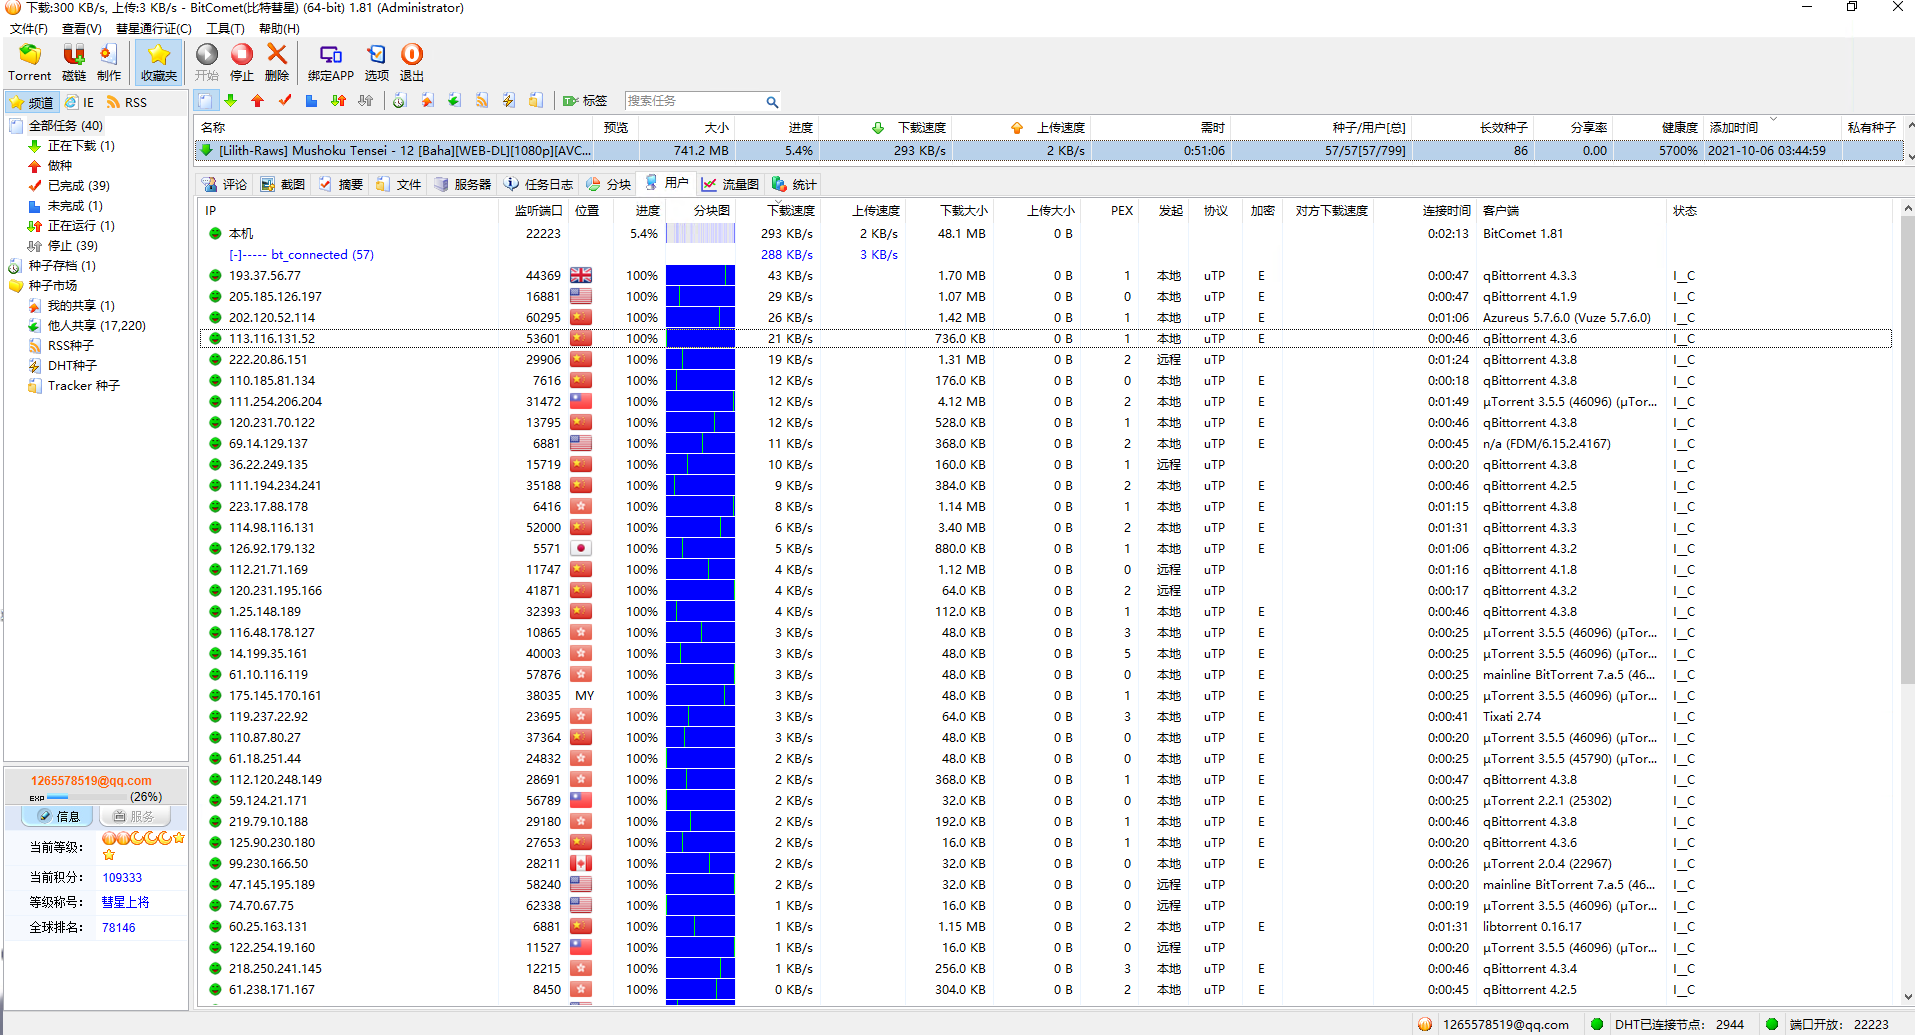The width and height of the screenshot is (1915, 1035).
Task: Click the 1265578519@qq.com account link in the sidebar
Action: coord(91,781)
